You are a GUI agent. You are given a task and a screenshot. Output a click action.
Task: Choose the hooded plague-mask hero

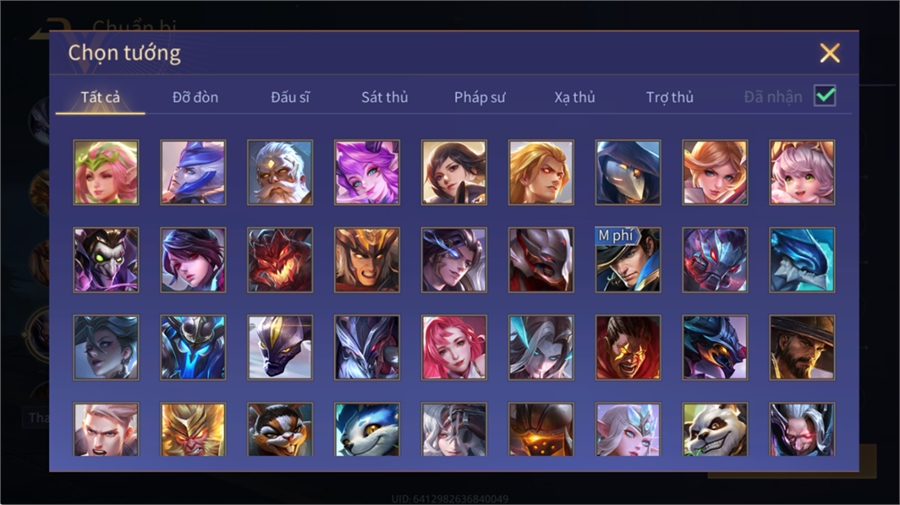pyautogui.click(x=628, y=172)
